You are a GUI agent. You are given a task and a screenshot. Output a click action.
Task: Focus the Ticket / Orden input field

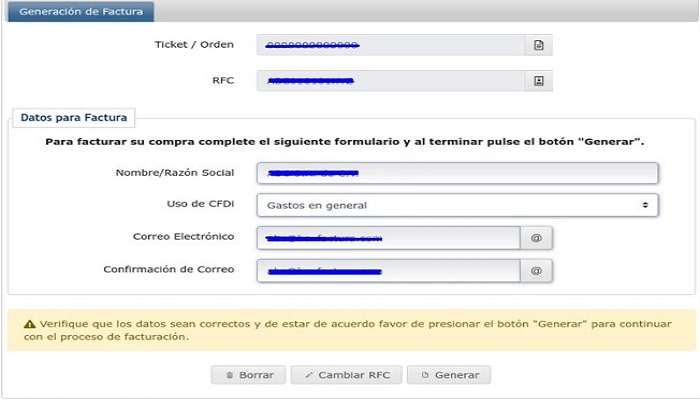(x=391, y=45)
